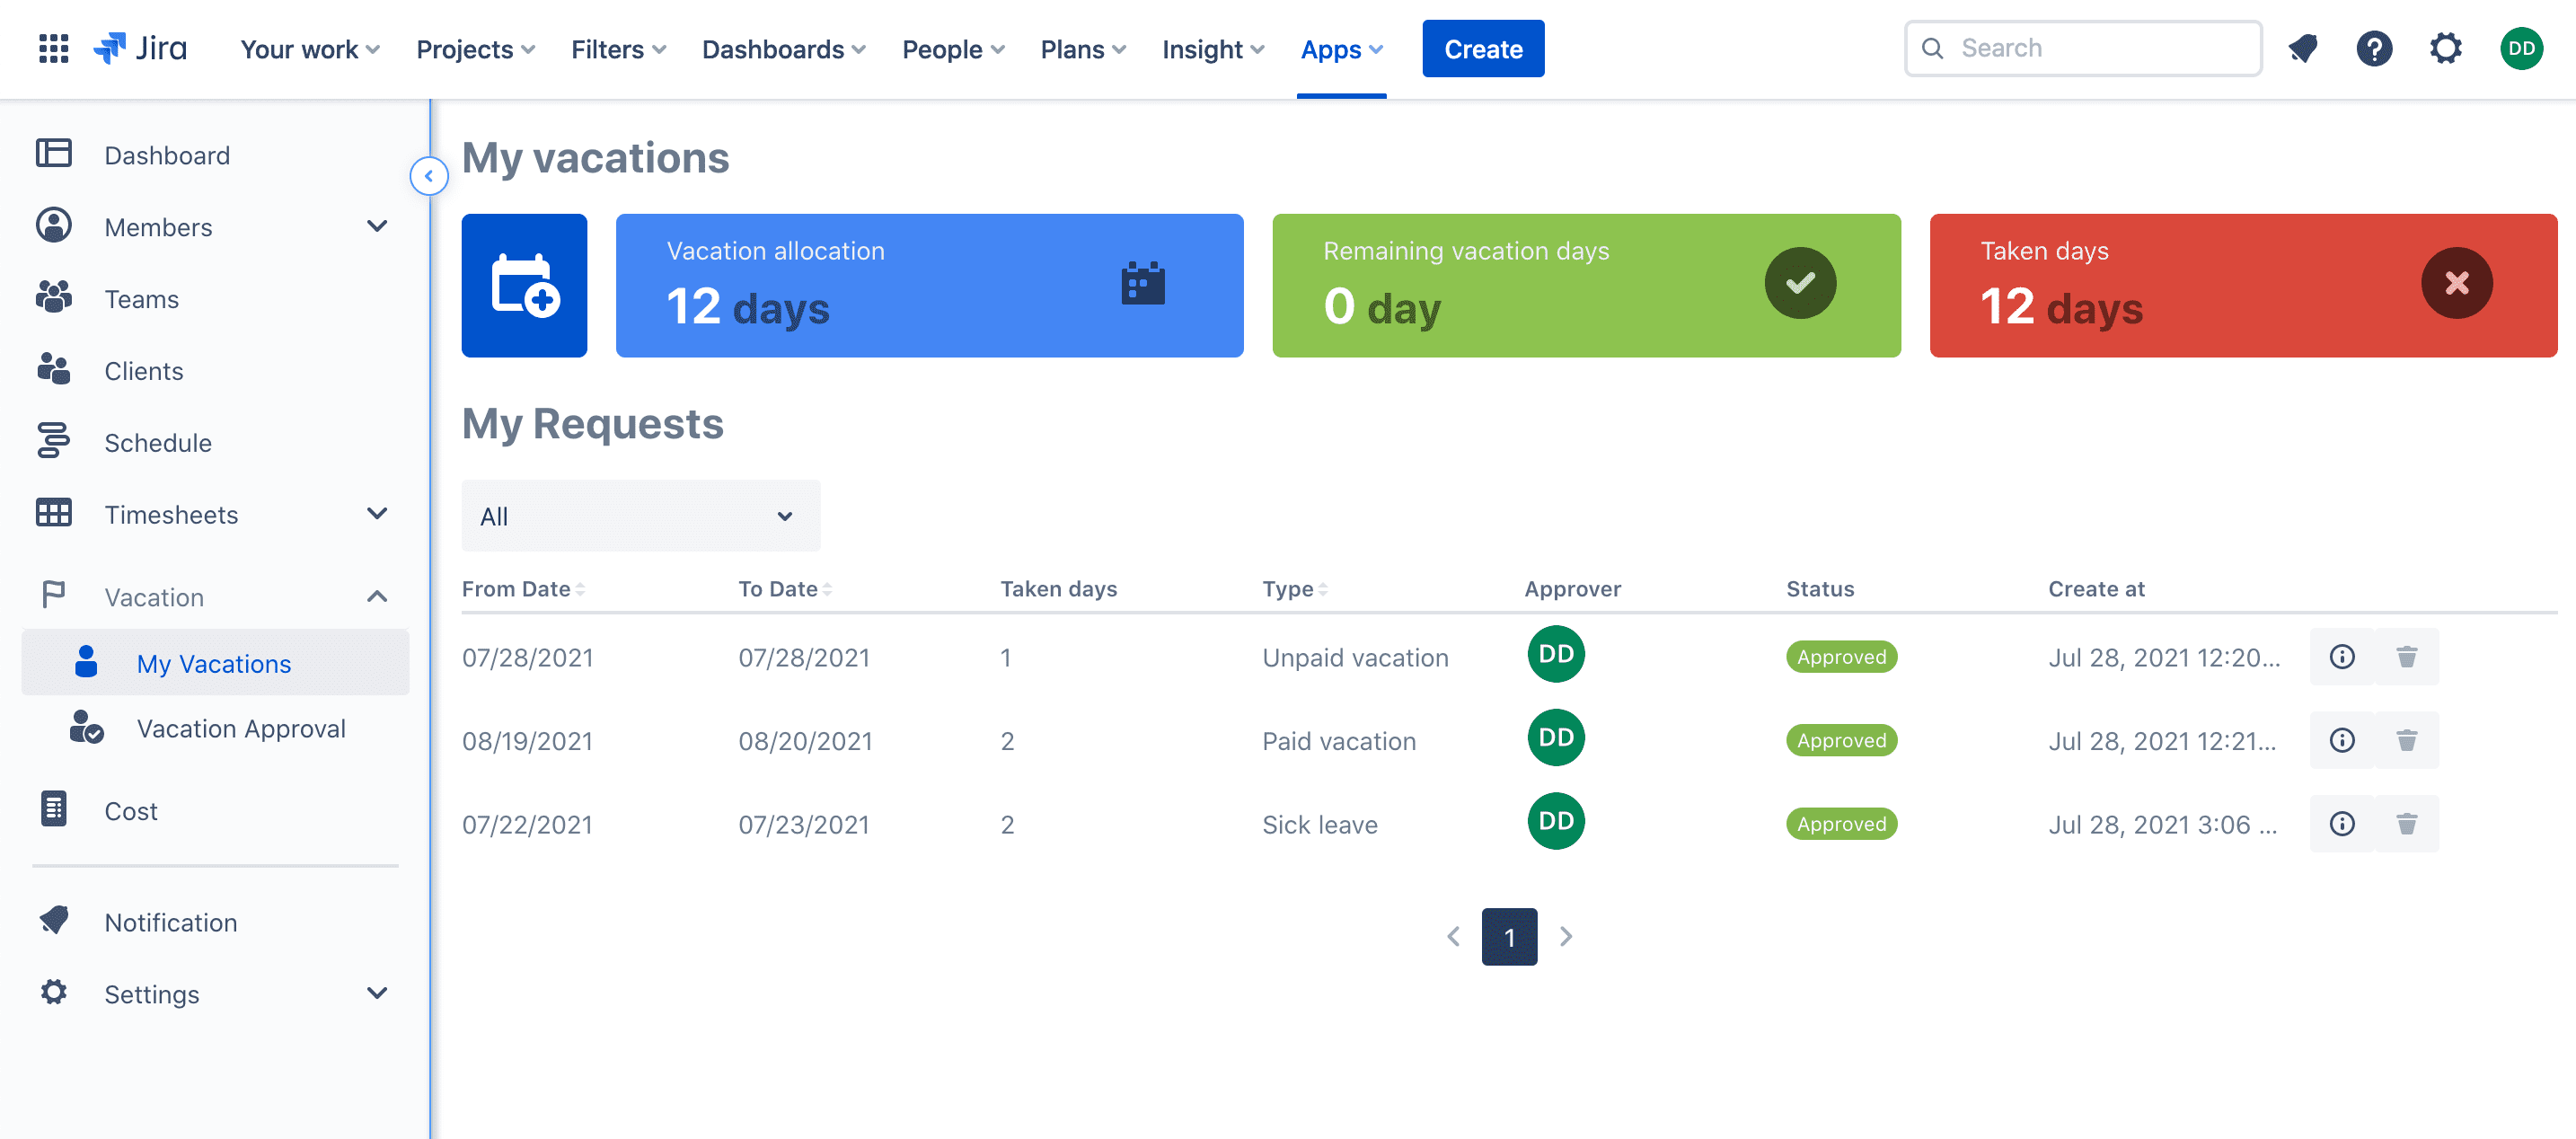Open the help question mark icon
The image size is (2576, 1139).
[x=2374, y=48]
